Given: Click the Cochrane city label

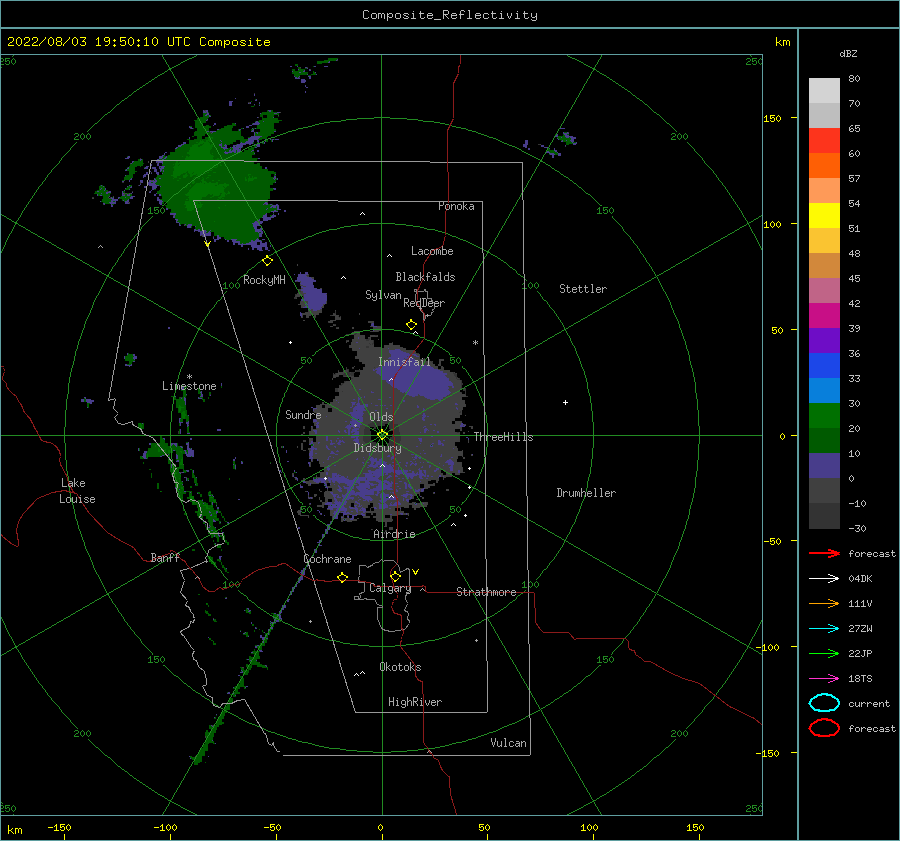Looking at the screenshot, I should pos(327,559).
